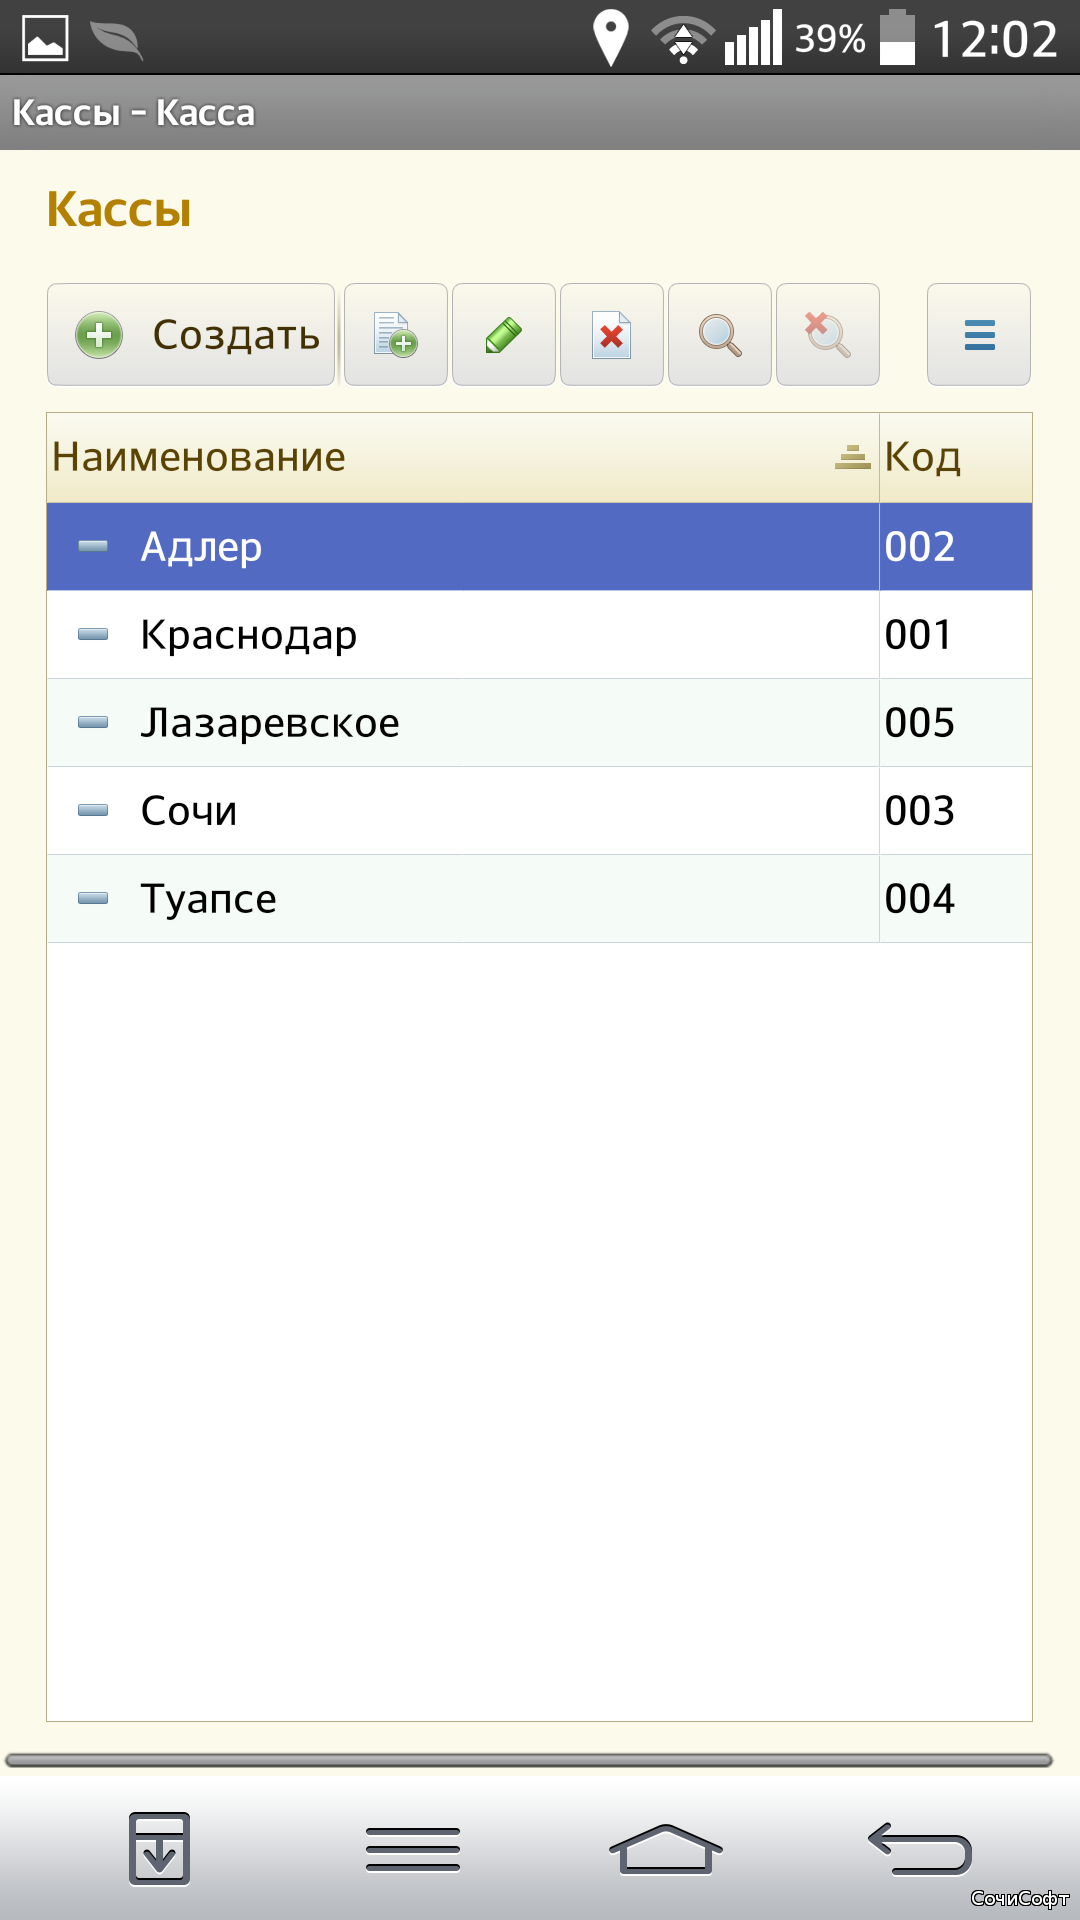Image resolution: width=1080 pixels, height=1920 pixels.
Task: Select the Туапсе row
Action: (x=539, y=899)
